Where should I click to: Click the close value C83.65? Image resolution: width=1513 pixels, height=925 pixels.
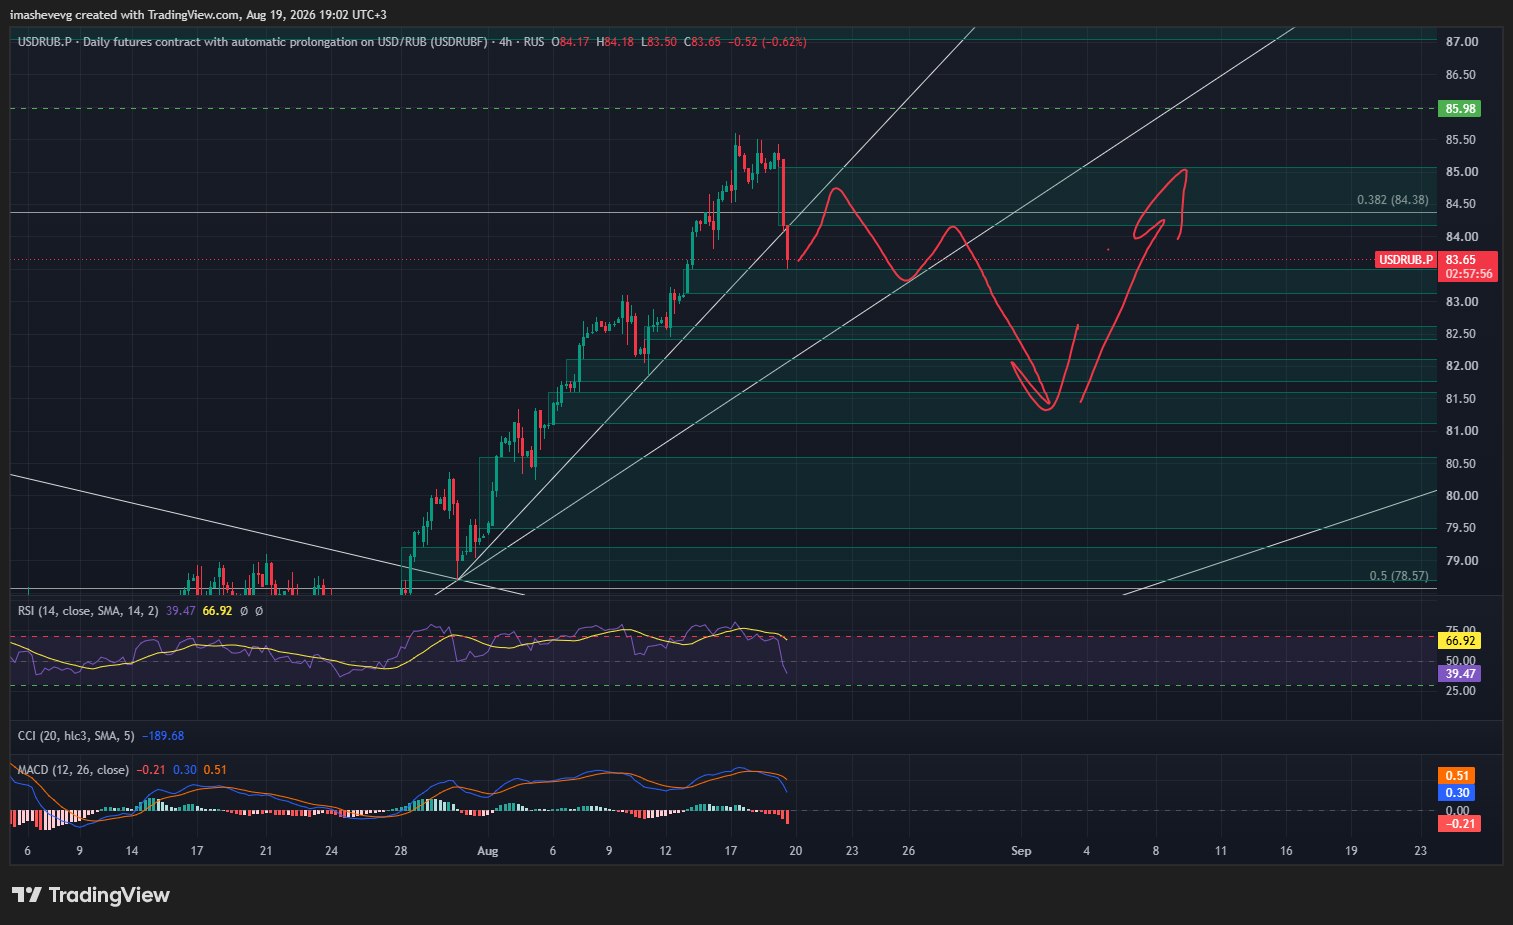pos(702,42)
